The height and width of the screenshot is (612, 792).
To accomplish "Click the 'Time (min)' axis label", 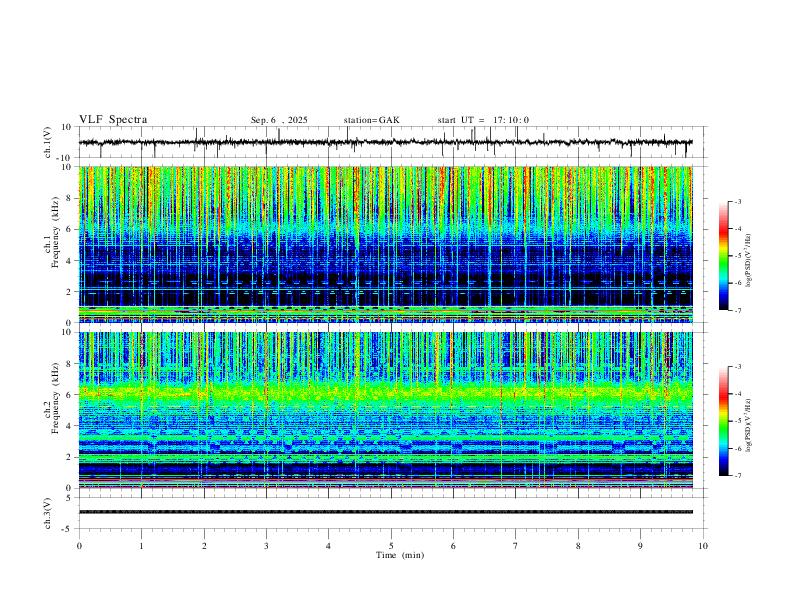I will click(x=400, y=555).
